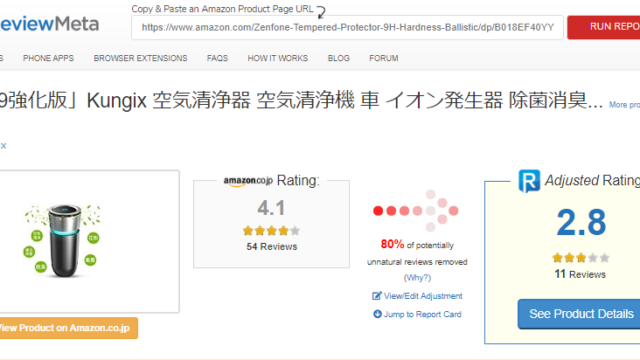Click View Product on Amazon.co.jp button

tap(69, 328)
